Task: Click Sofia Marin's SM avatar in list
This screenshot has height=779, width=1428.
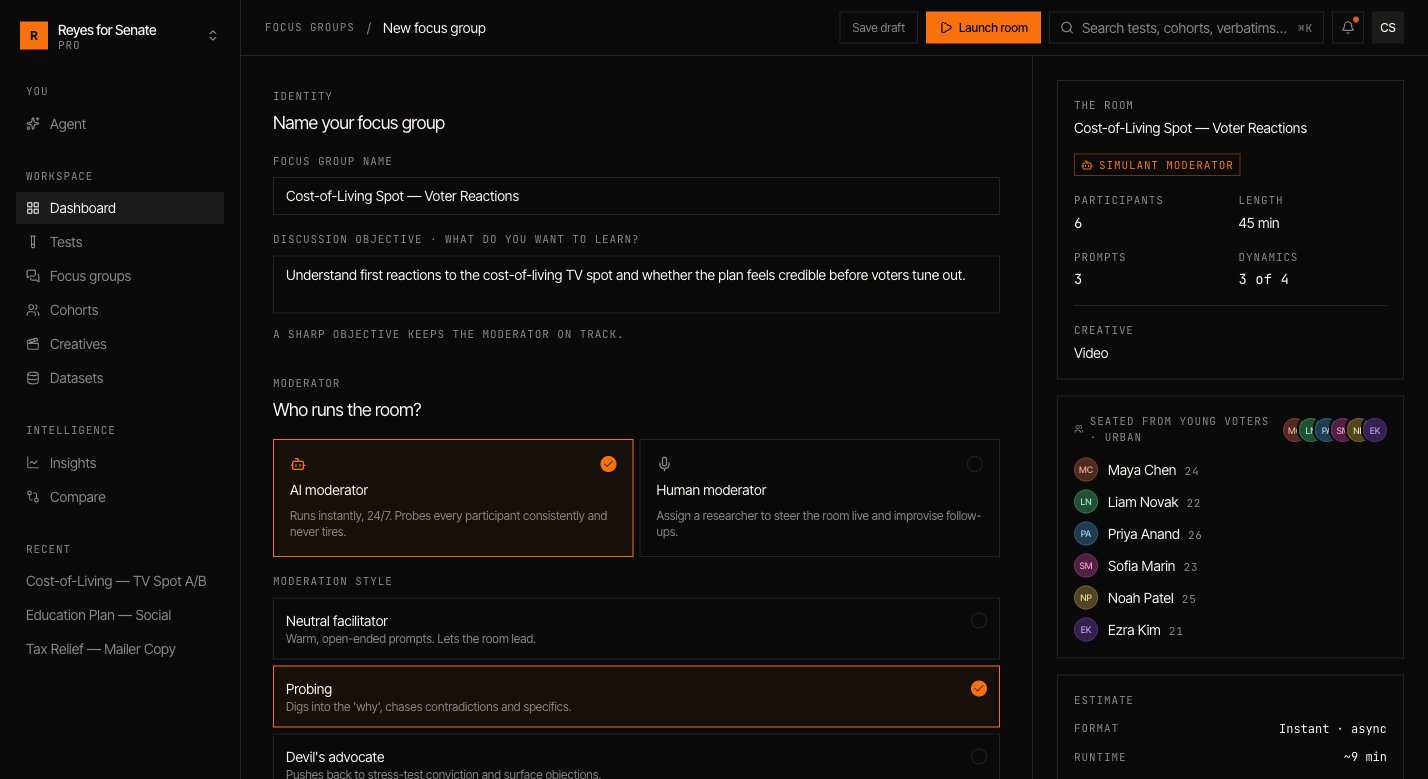Action: 1086,566
